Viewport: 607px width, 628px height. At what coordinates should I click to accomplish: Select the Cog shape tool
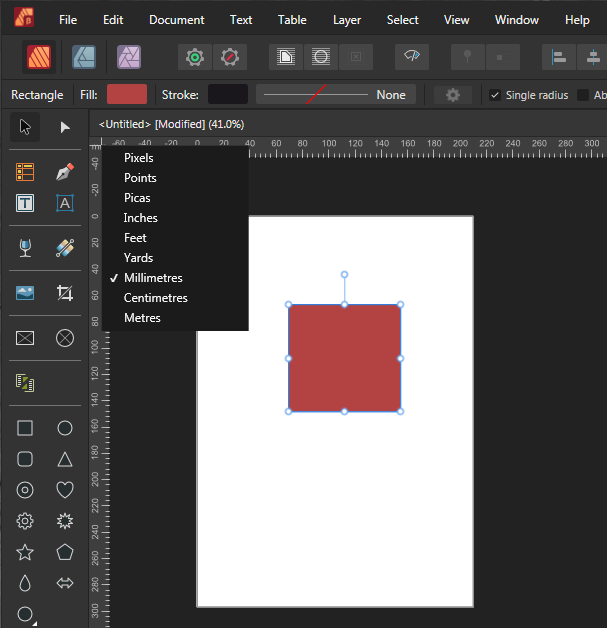25,521
